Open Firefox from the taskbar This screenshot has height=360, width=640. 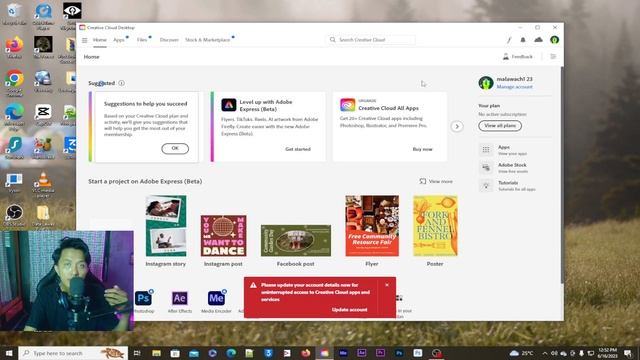(305, 353)
